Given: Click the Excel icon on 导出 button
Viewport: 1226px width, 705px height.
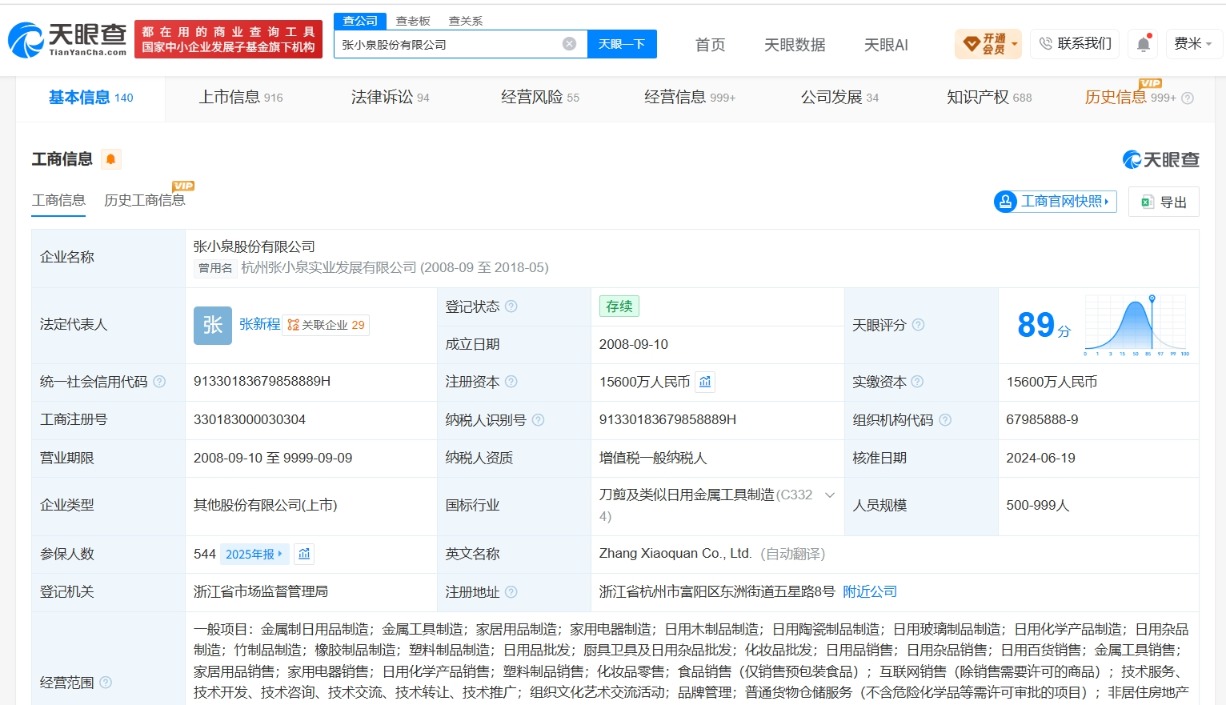Looking at the screenshot, I should (x=1147, y=202).
